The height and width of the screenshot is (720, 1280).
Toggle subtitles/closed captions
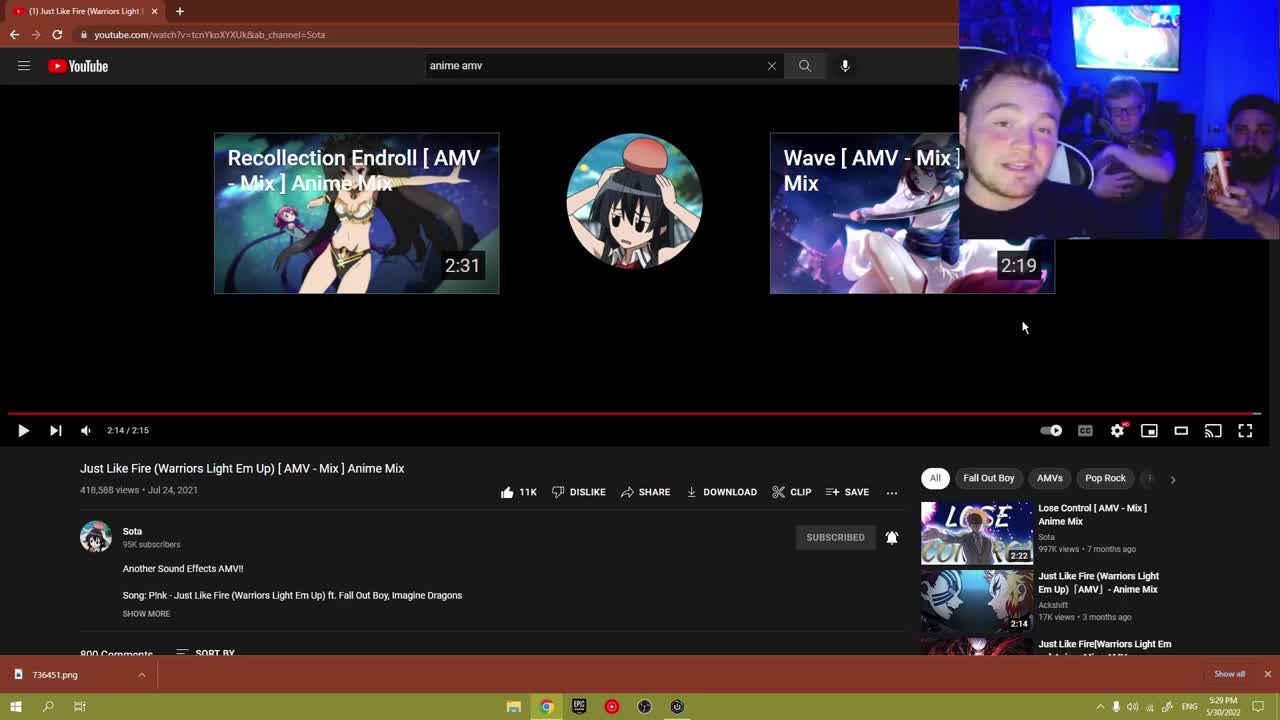tap(1085, 431)
